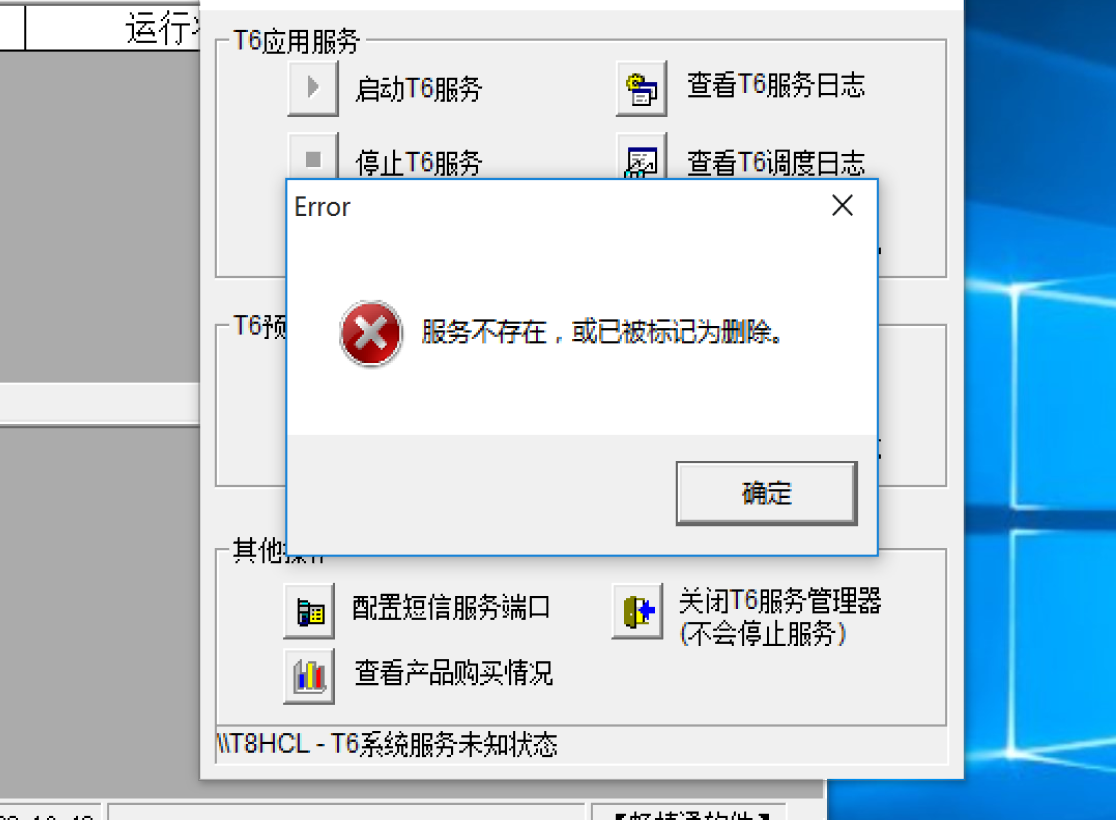Close the Error dialog with its X
Screen dimensions: 1116x820
(842, 206)
